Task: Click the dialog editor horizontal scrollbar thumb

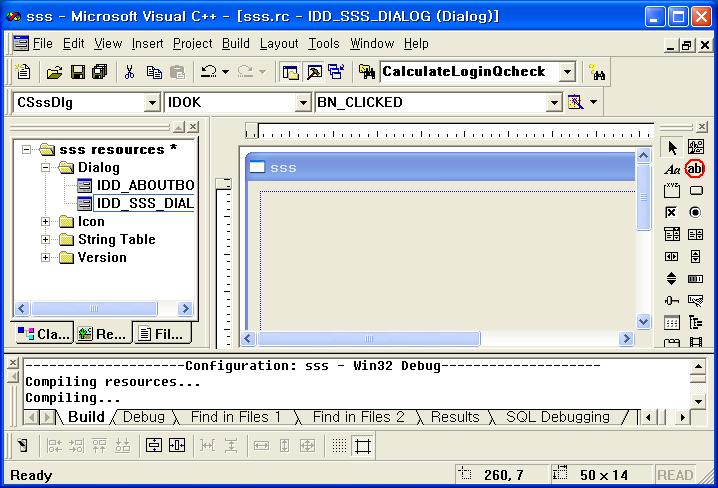Action: pos(369,339)
